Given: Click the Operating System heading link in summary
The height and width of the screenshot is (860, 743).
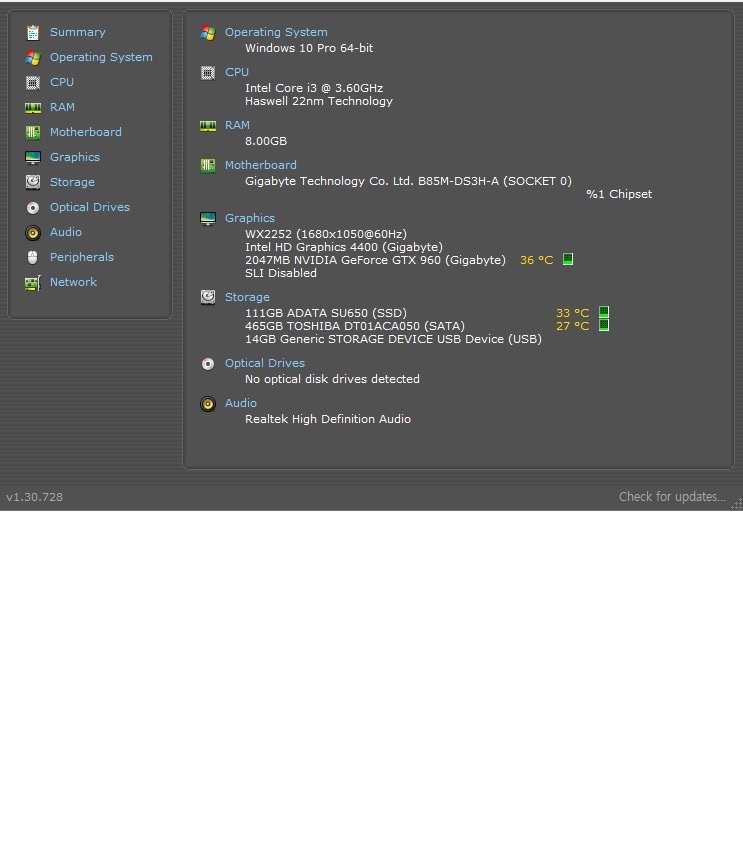Looking at the screenshot, I should coord(276,32).
